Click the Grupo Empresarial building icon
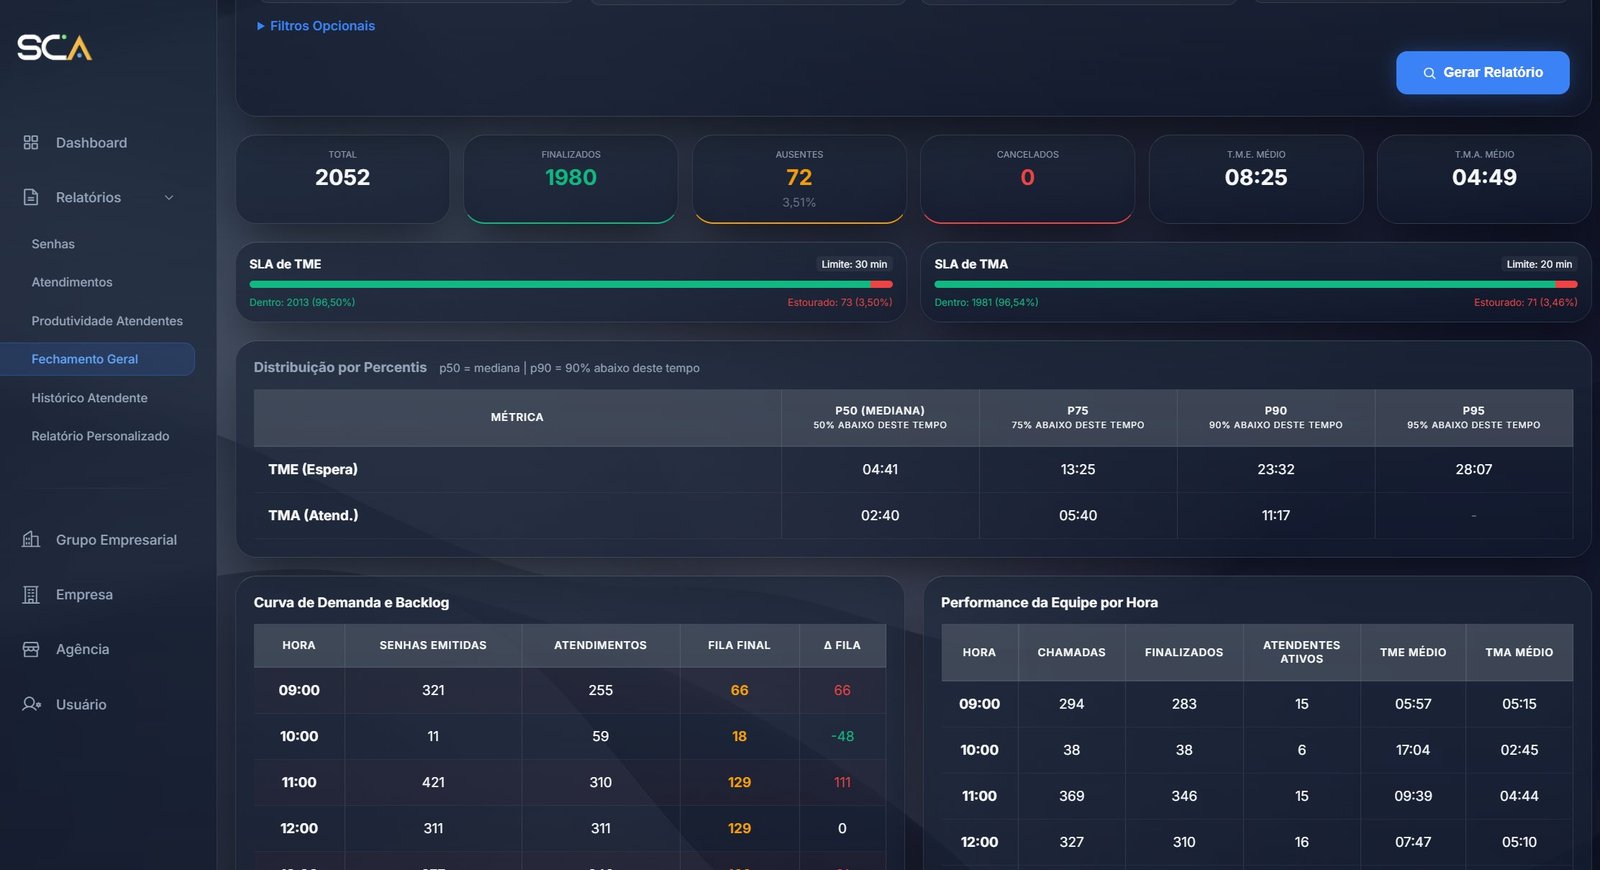Viewport: 1600px width, 870px height. pos(31,540)
